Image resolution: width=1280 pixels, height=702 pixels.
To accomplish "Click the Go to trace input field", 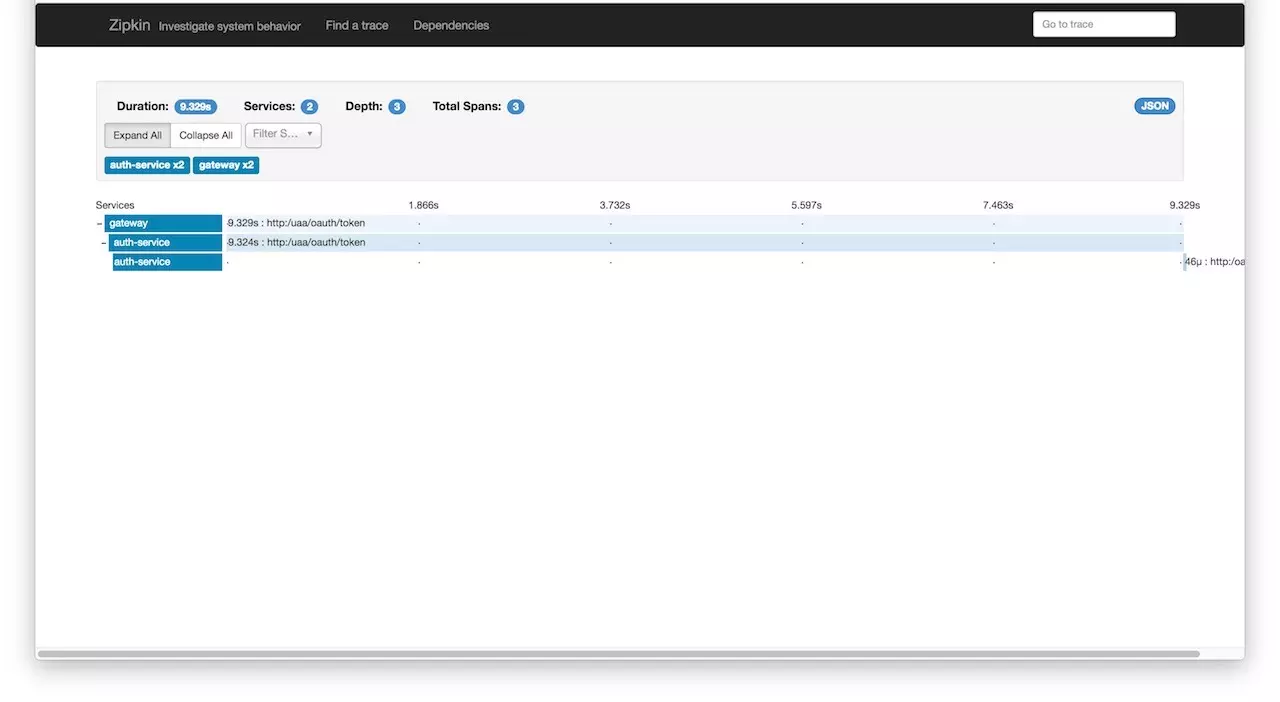I will pos(1103,25).
